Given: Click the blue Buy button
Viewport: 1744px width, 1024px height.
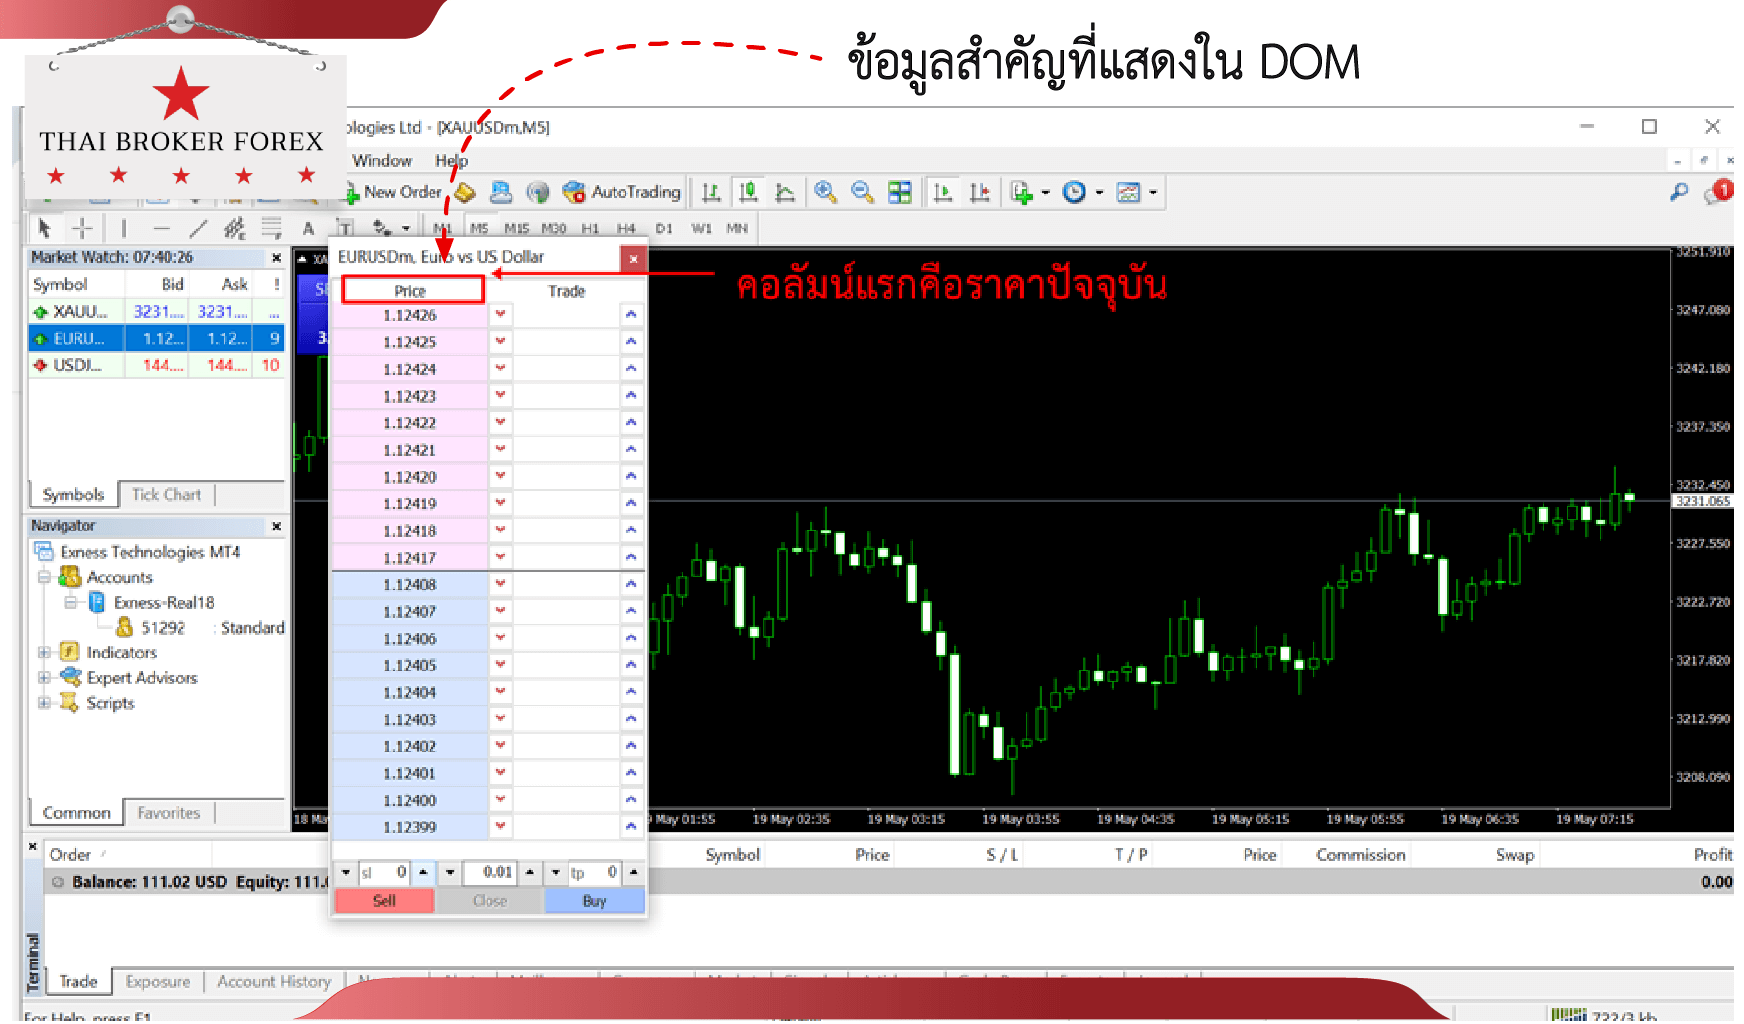Looking at the screenshot, I should click(x=594, y=901).
